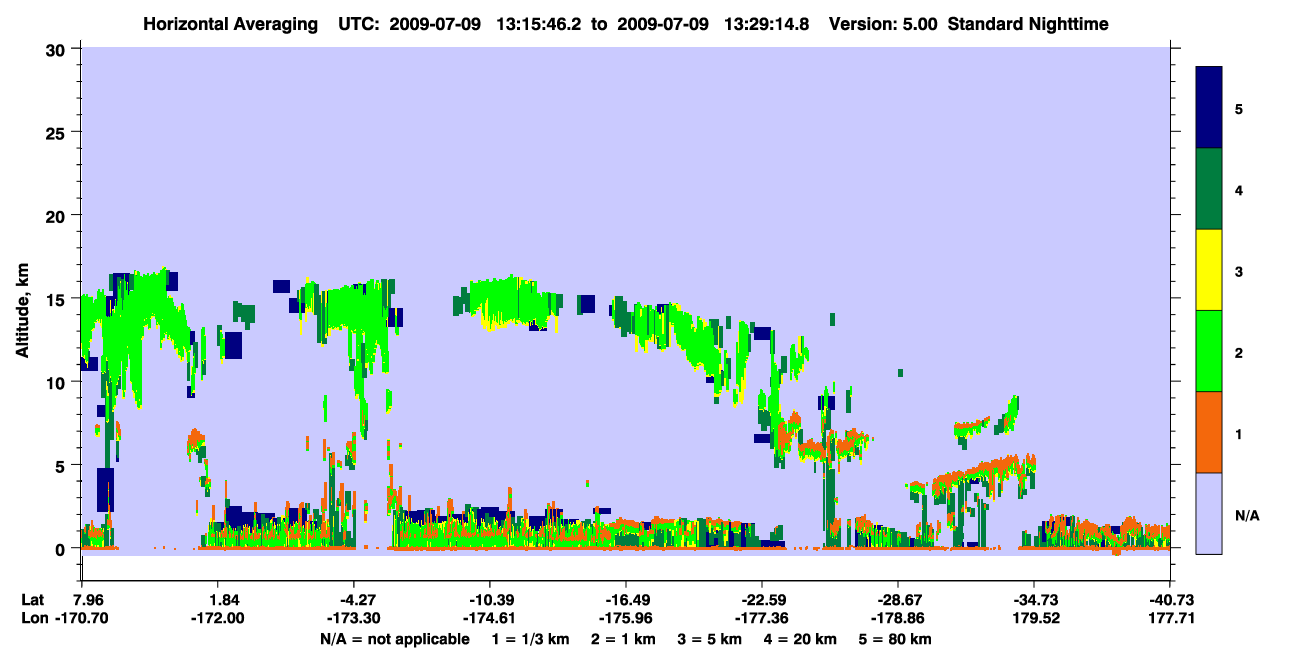1300x667 pixels.
Task: Click longitude value -173.30
Action: click(x=354, y=618)
